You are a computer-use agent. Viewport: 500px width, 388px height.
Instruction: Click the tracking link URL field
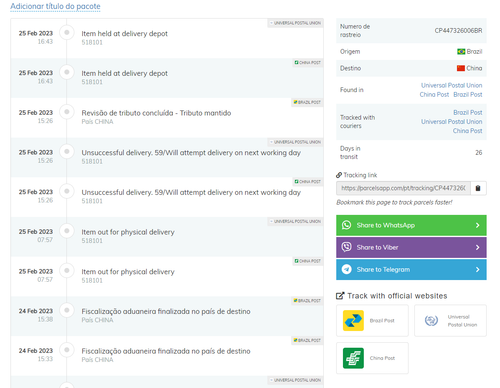pyautogui.click(x=403, y=188)
